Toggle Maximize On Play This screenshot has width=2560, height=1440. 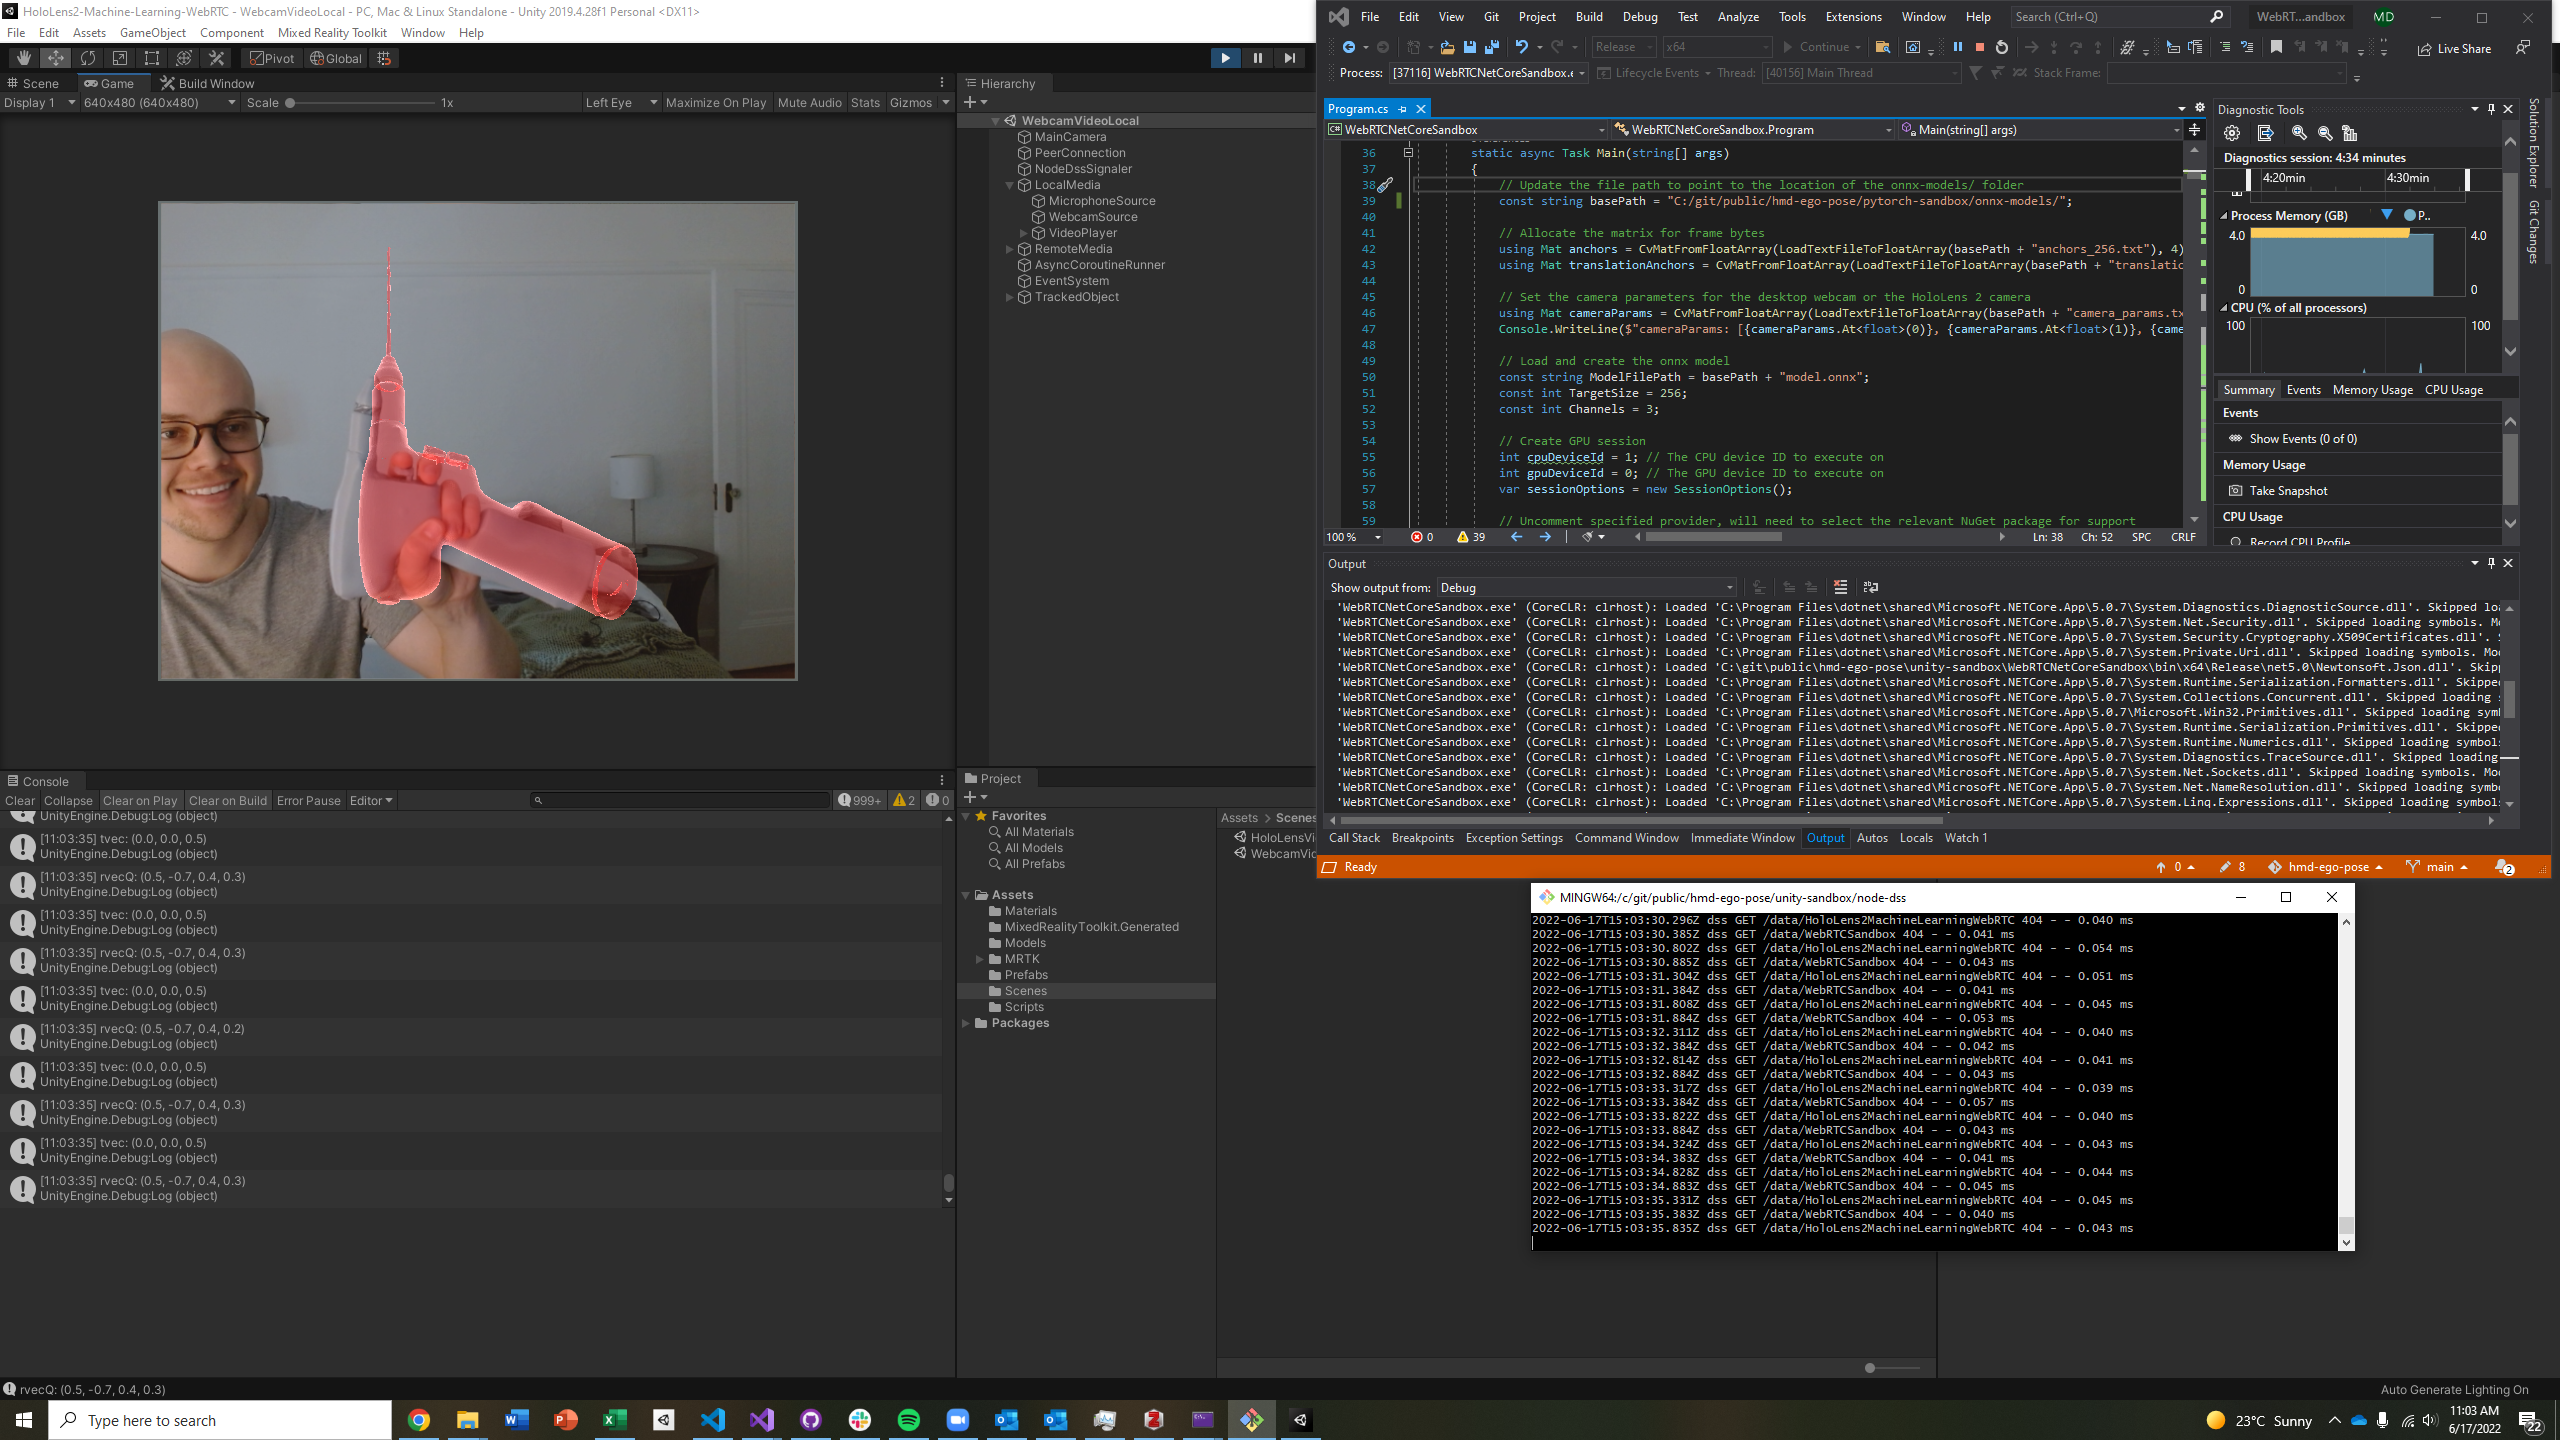coord(715,102)
